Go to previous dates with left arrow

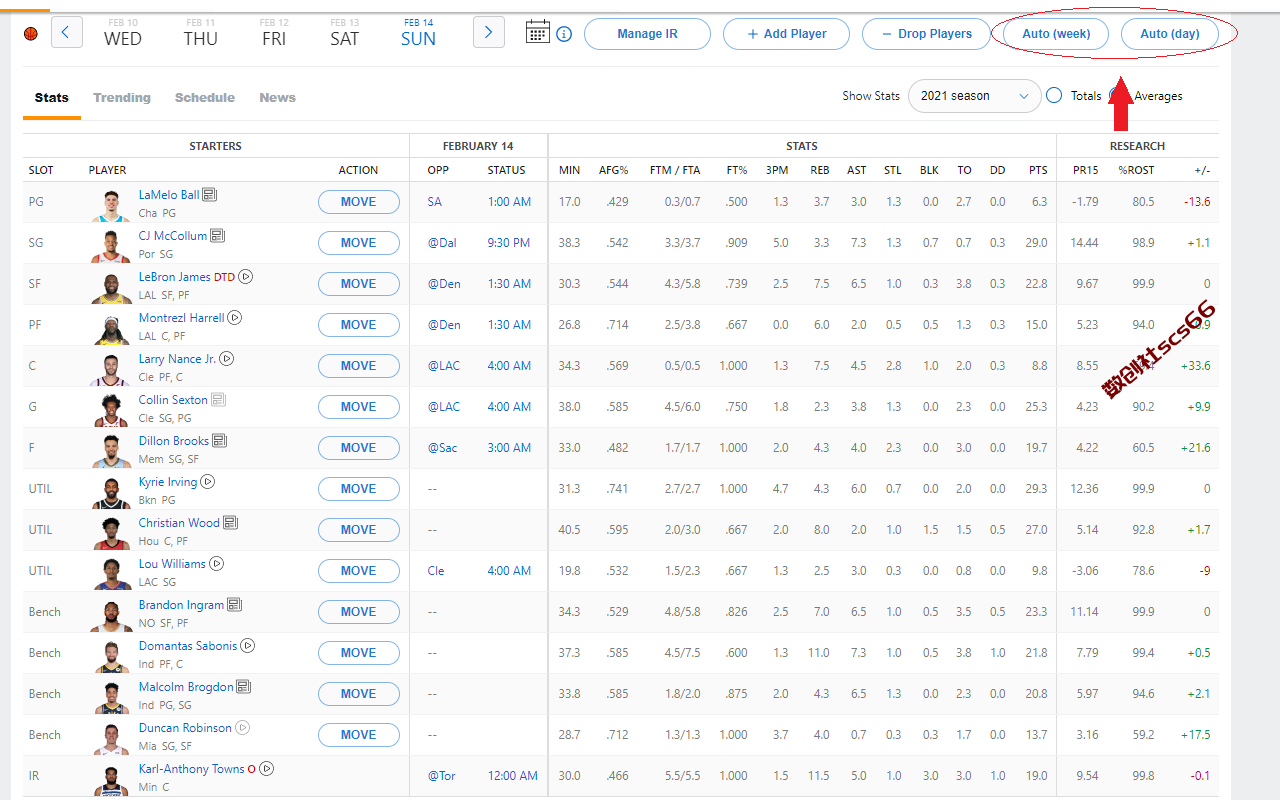(66, 32)
